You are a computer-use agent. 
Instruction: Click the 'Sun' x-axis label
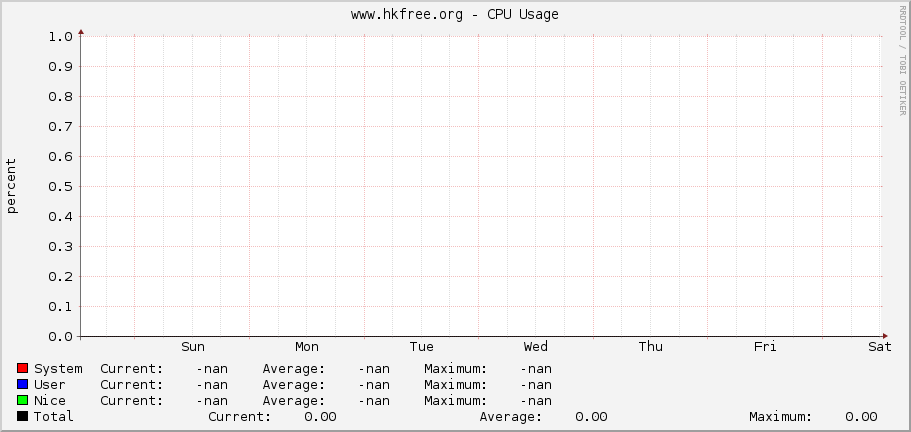point(193,347)
